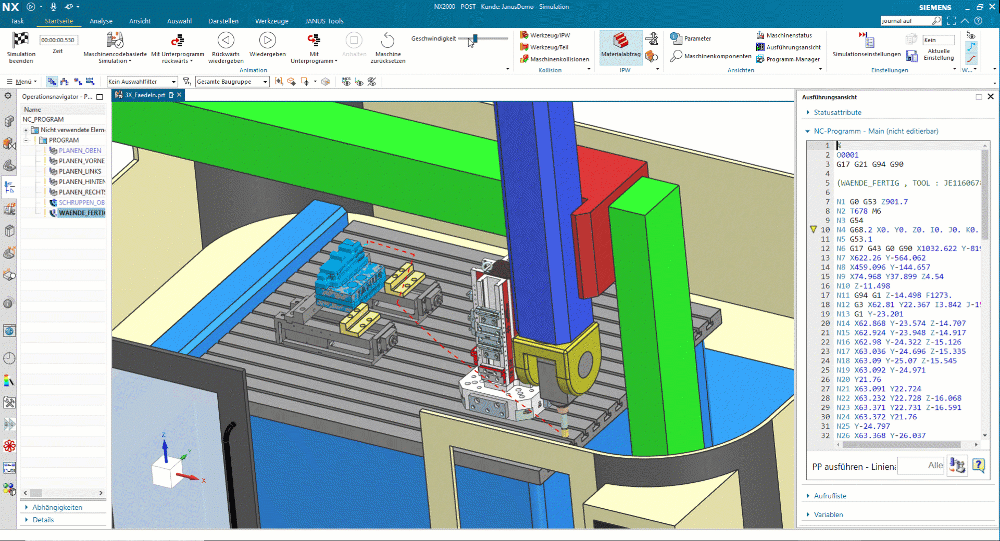The height and width of the screenshot is (541, 1000).
Task: Reset machine with Maschine zurücksetzen
Action: coord(388,48)
